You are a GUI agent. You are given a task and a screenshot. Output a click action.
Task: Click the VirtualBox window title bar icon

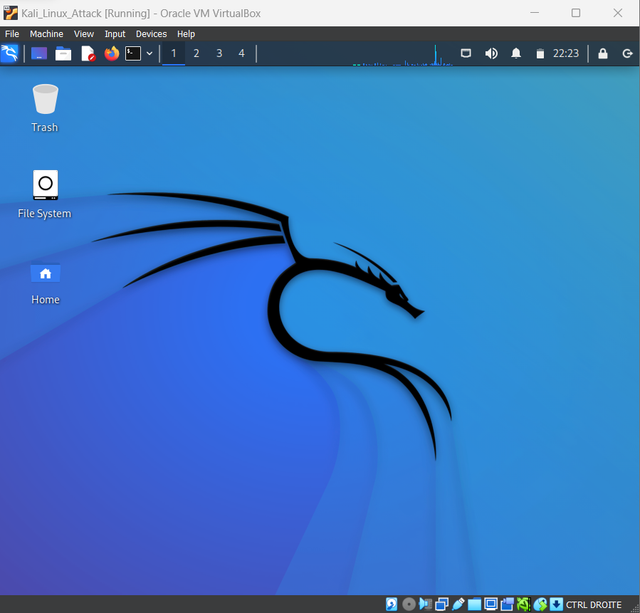coord(10,13)
